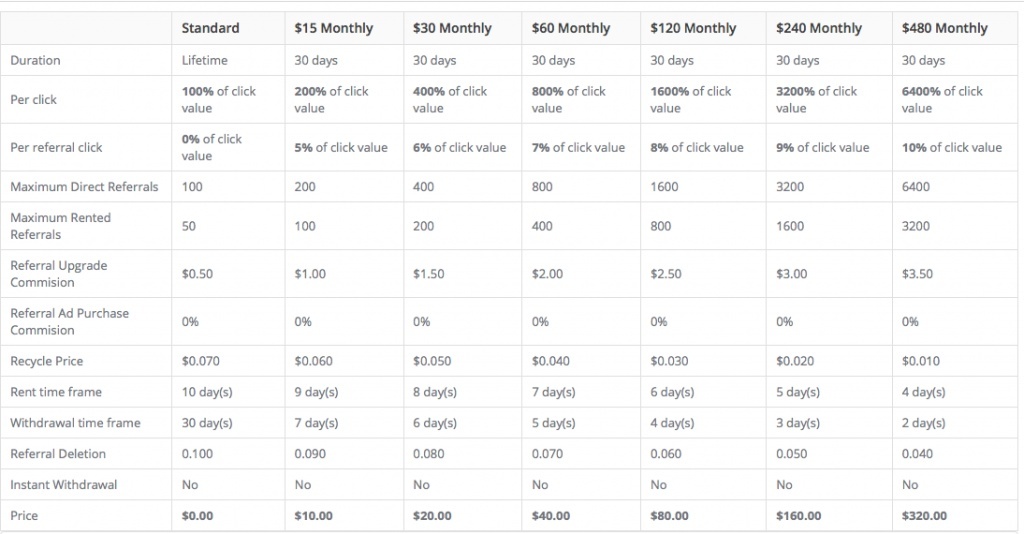
Task: Select the Recycle Price row label
Action: 46,361
